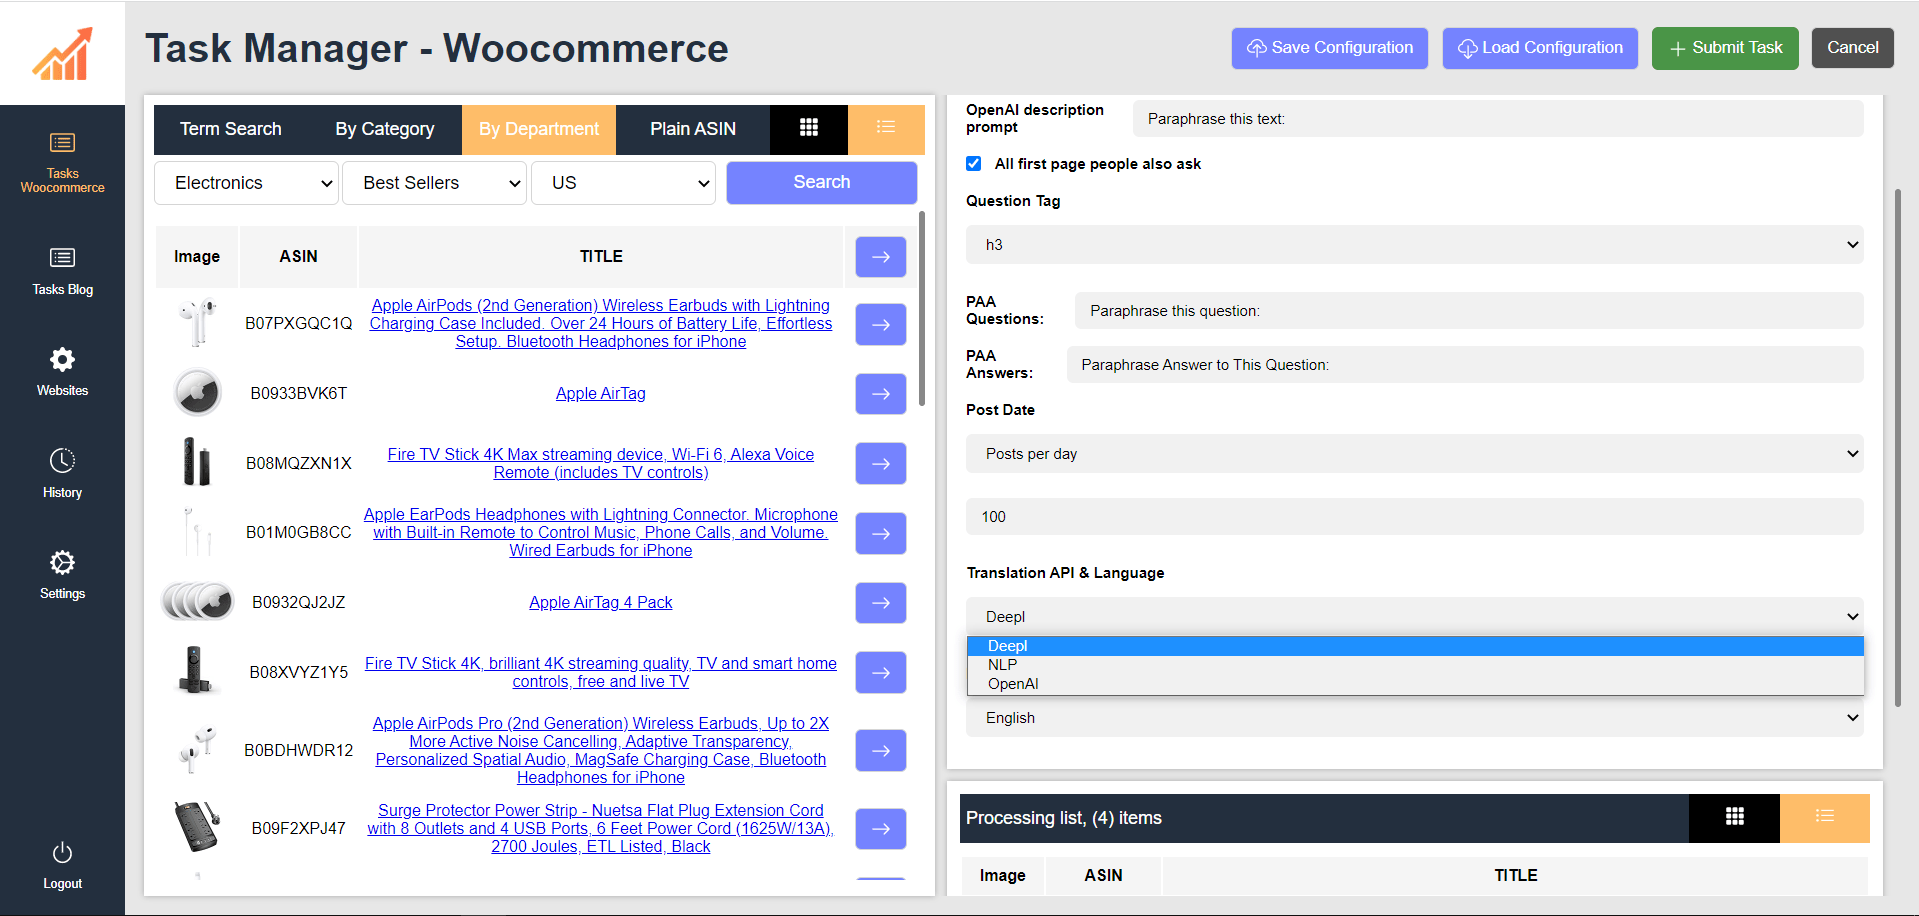
Task: Click the posts per day value 100 field
Action: point(1414,517)
